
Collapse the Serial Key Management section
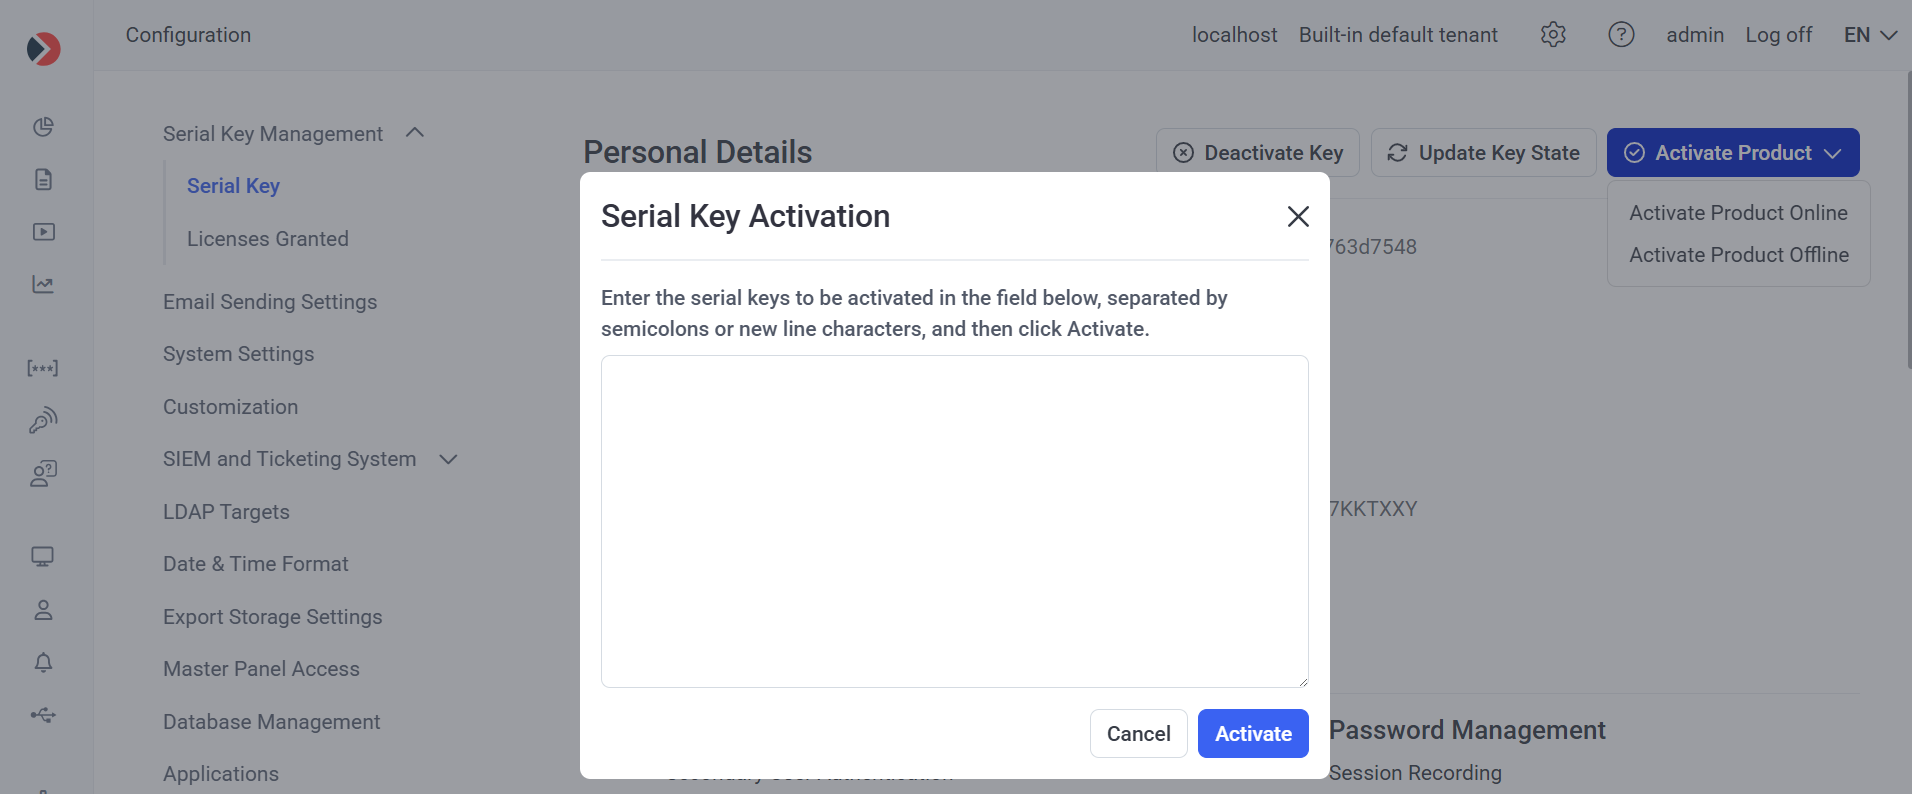coord(415,133)
